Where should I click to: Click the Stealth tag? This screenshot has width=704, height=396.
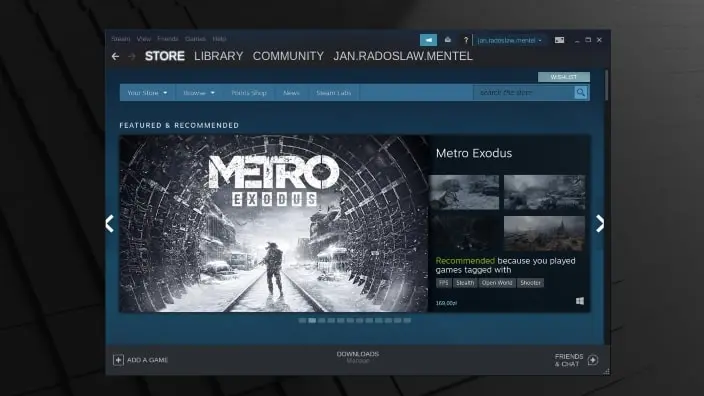[465, 283]
